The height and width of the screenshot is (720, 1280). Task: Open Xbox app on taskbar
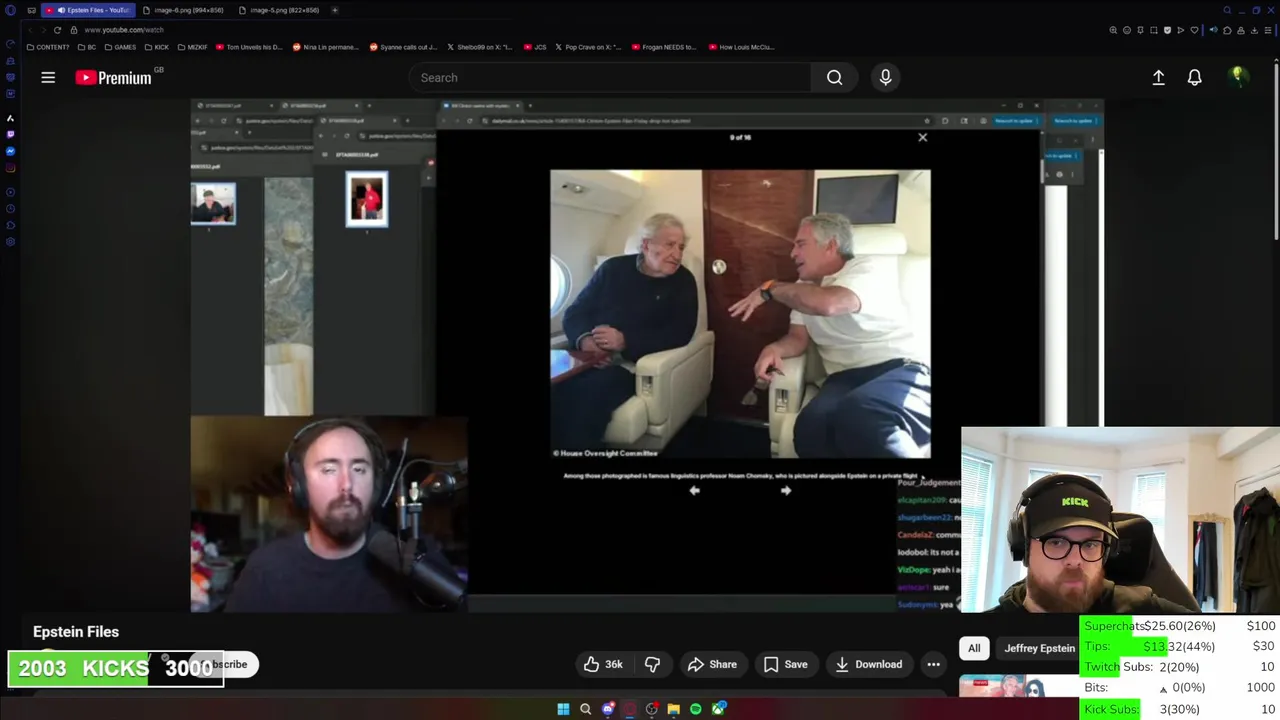pos(719,709)
